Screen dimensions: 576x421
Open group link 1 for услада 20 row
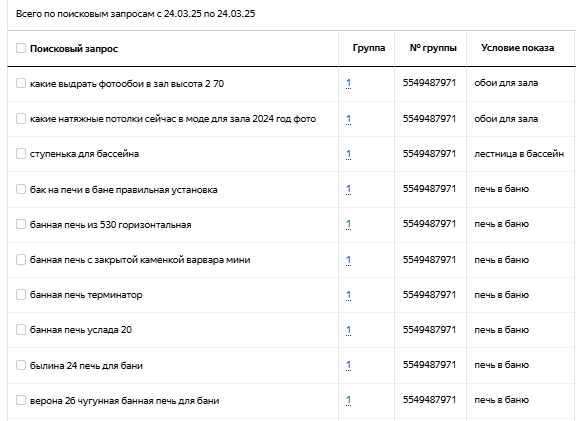[349, 330]
